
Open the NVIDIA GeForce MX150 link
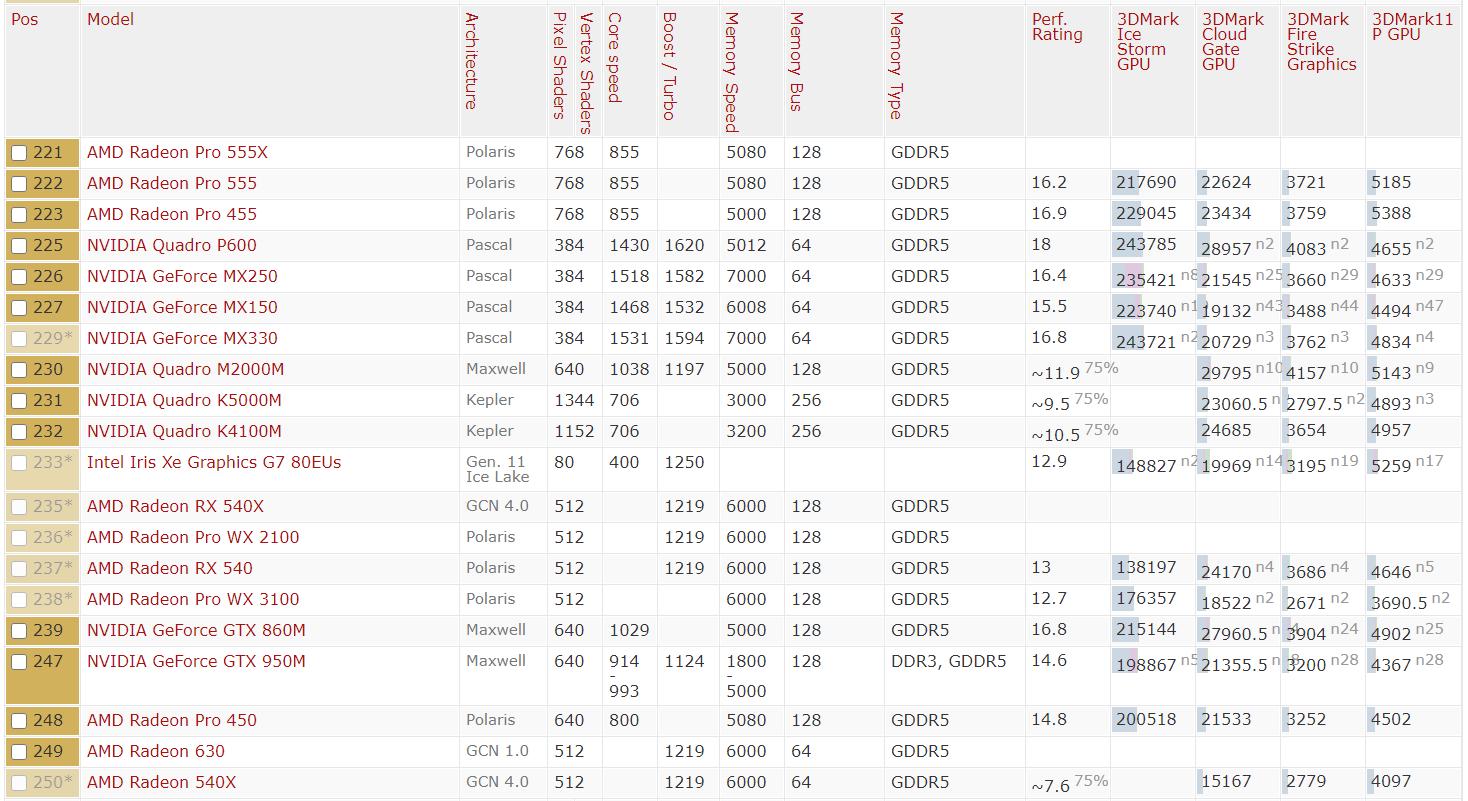pos(182,308)
